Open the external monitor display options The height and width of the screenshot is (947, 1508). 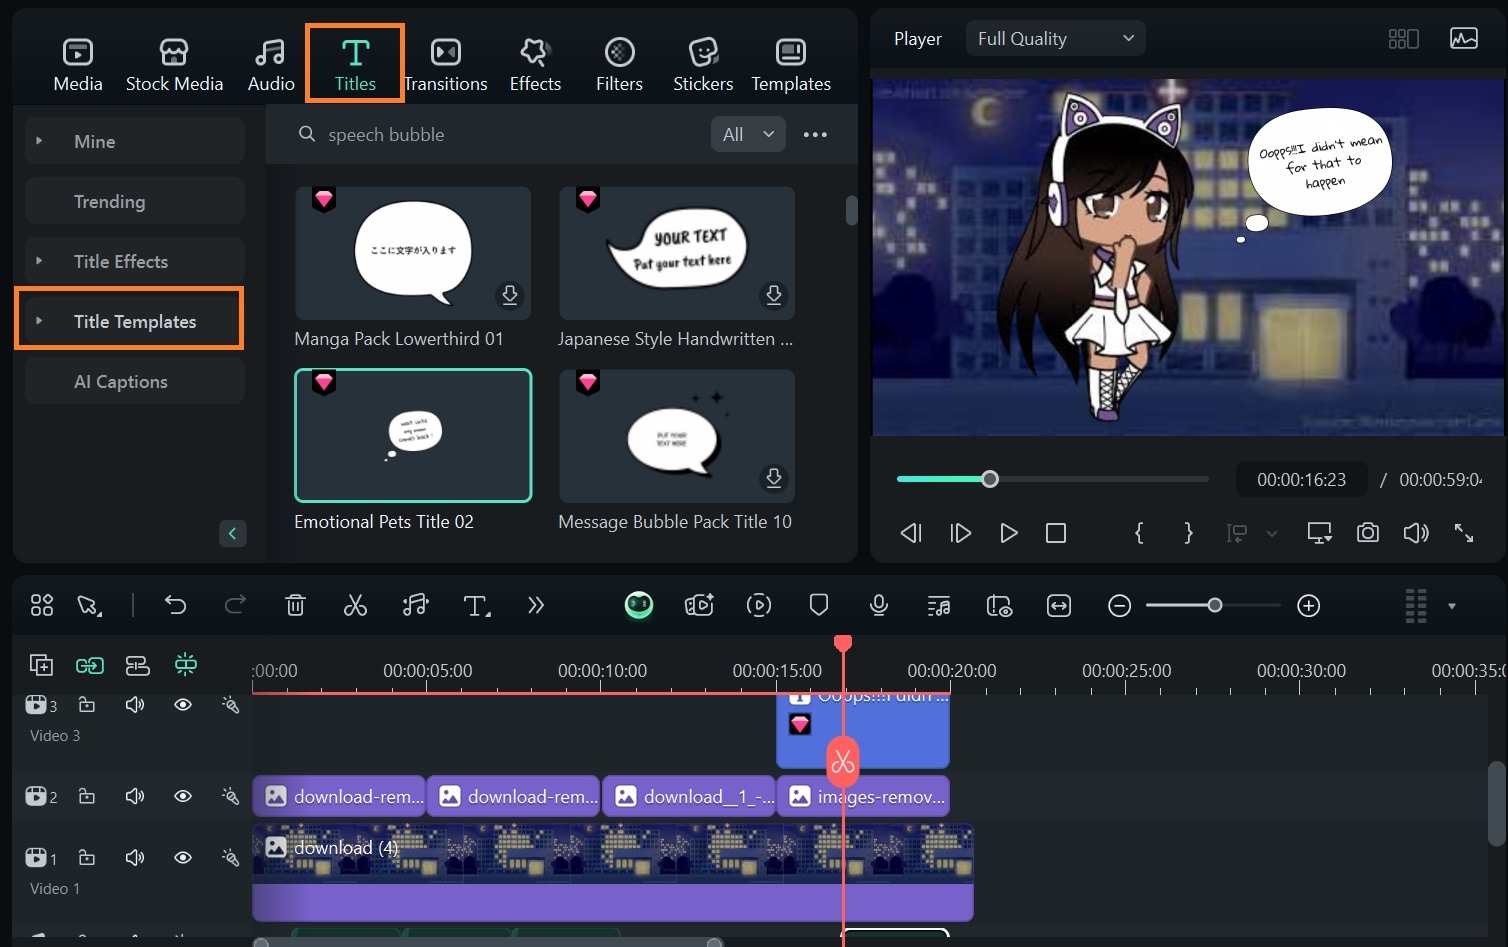point(1320,533)
